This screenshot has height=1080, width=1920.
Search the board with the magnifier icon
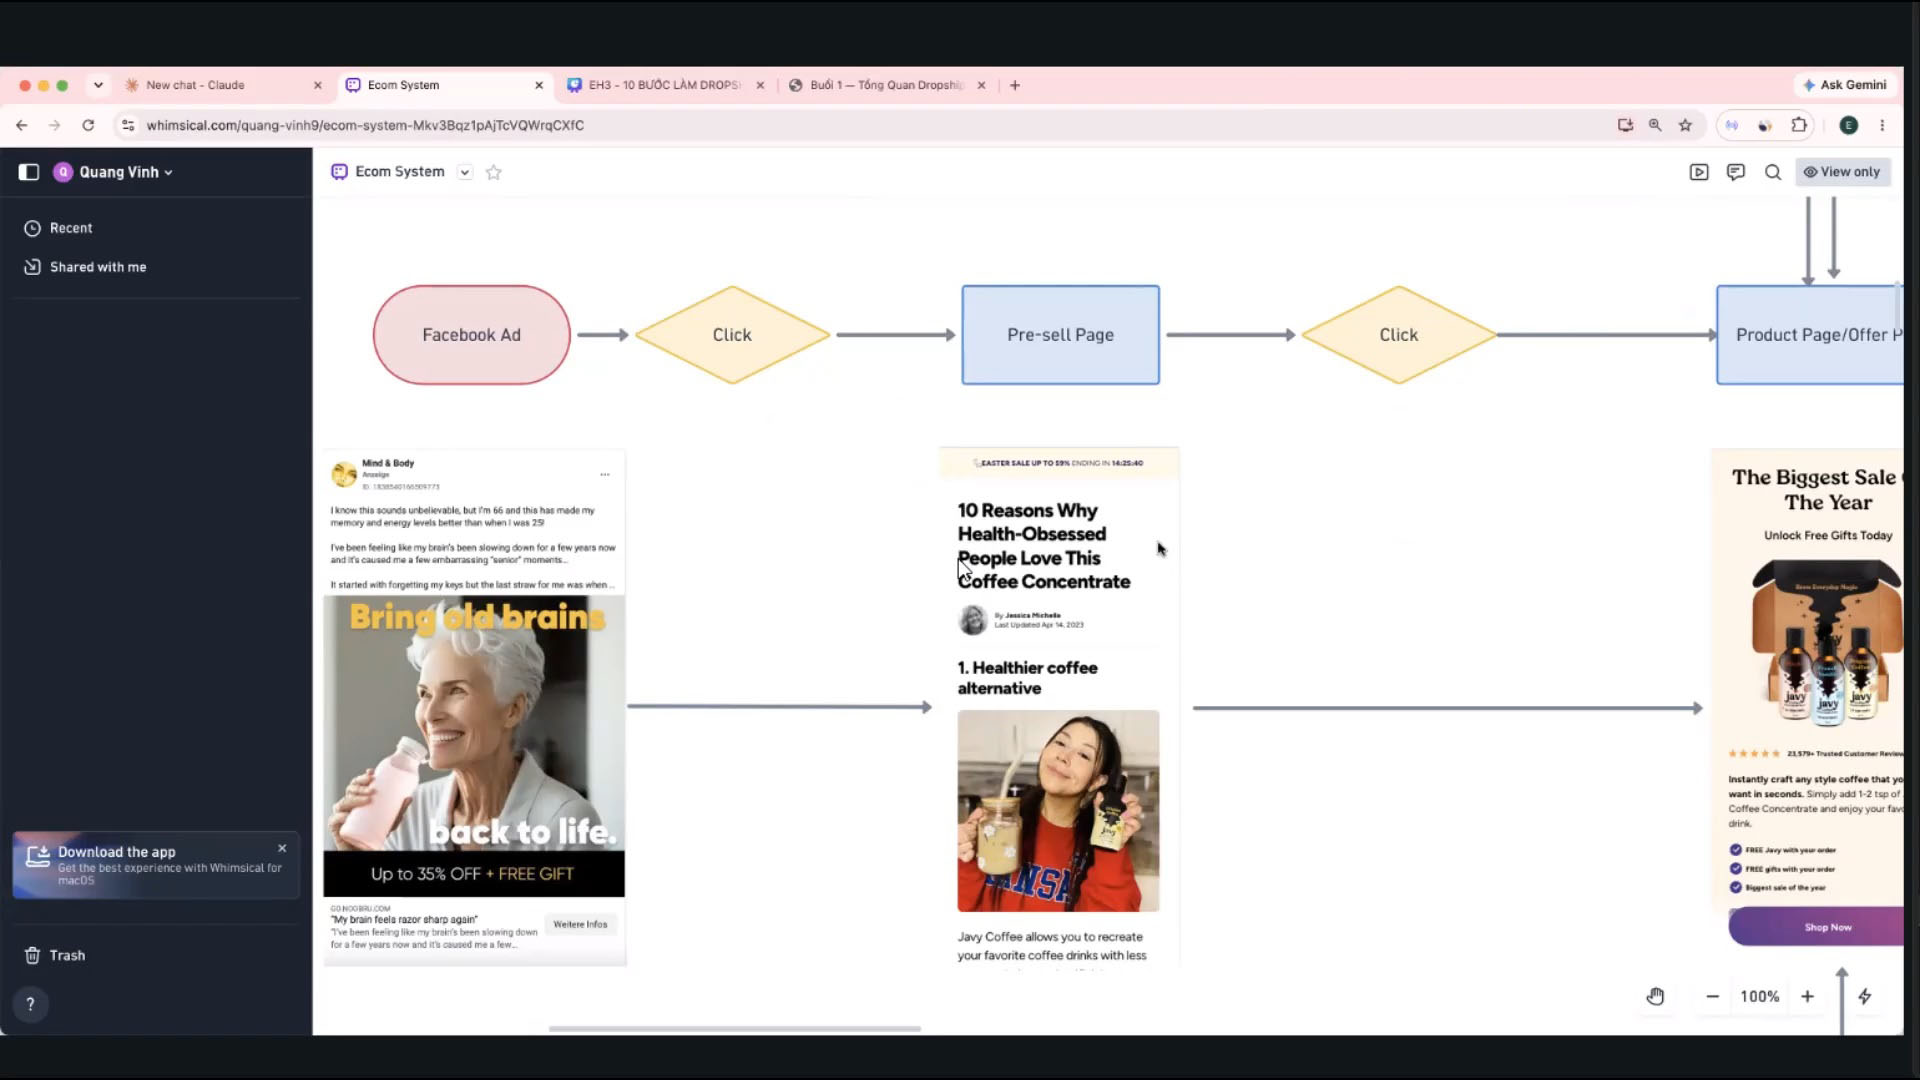[x=1773, y=172]
